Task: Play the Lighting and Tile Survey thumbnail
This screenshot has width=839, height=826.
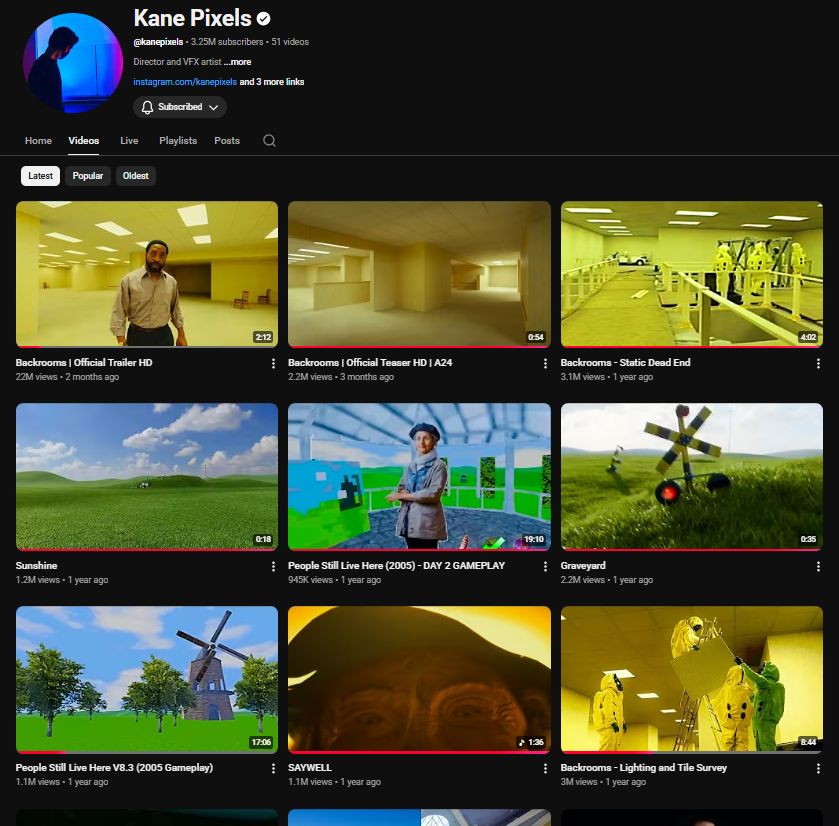Action: pos(692,679)
